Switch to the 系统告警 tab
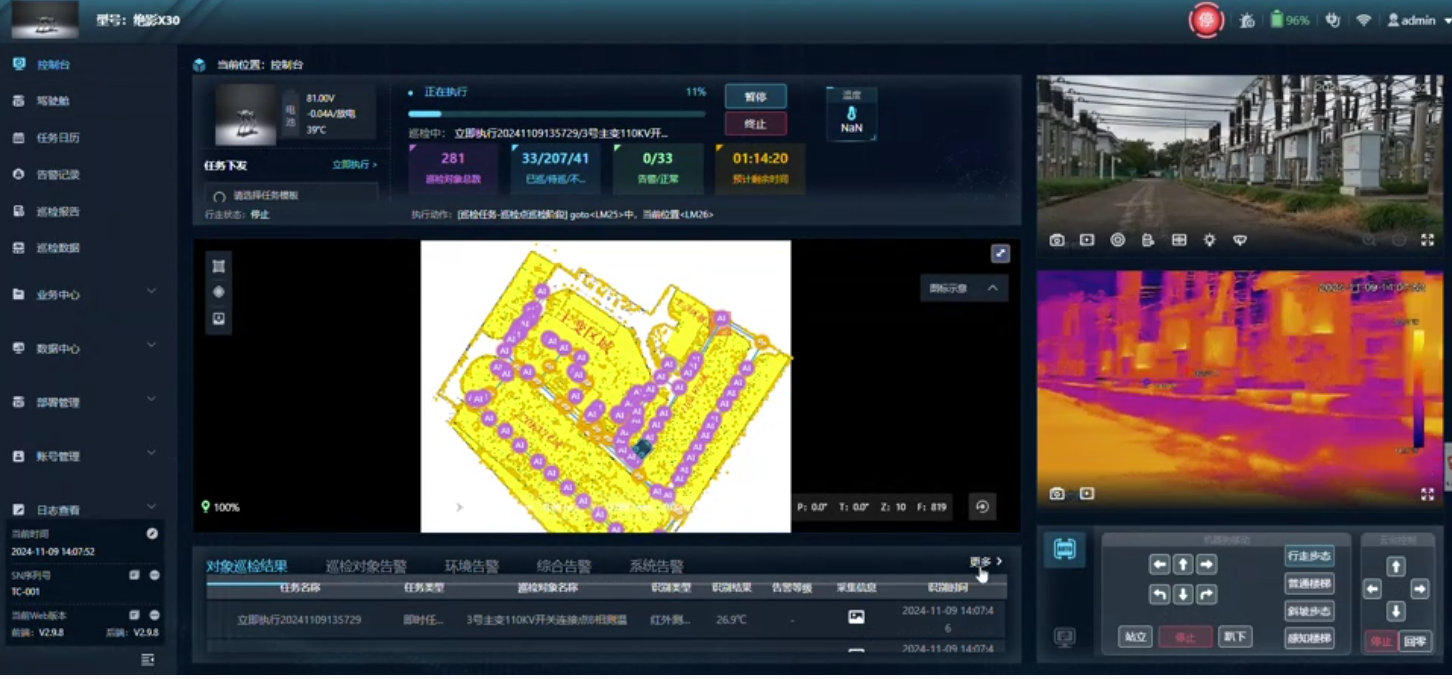The image size is (1452, 679). [656, 567]
